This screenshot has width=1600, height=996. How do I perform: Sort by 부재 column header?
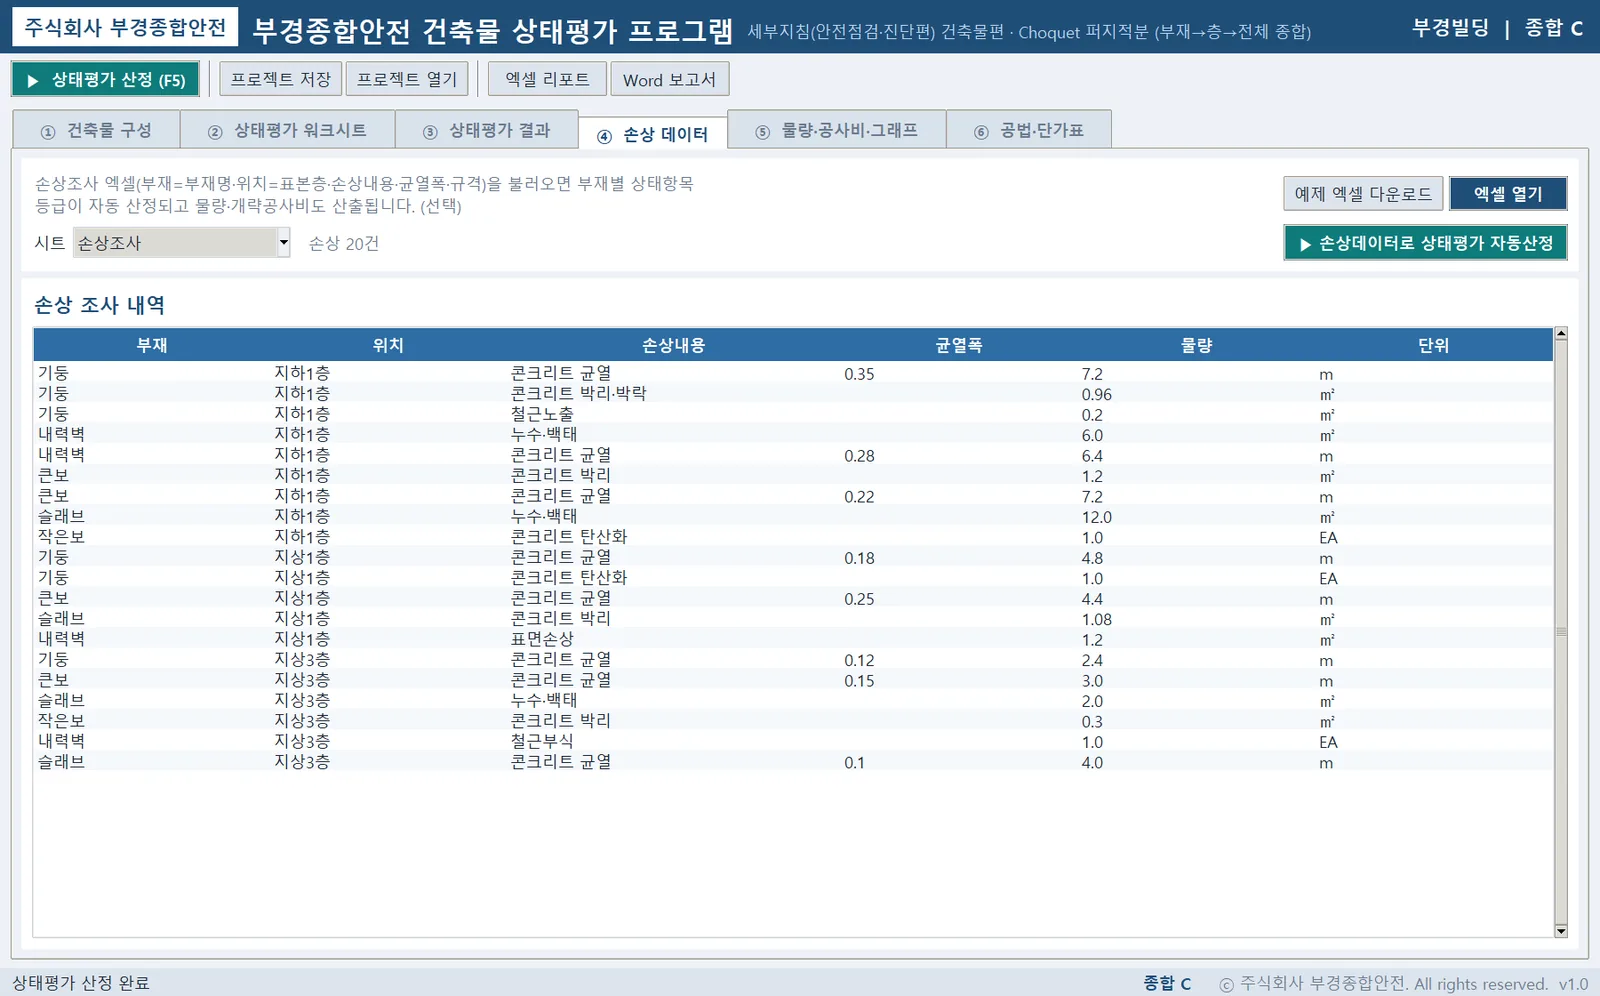point(152,345)
